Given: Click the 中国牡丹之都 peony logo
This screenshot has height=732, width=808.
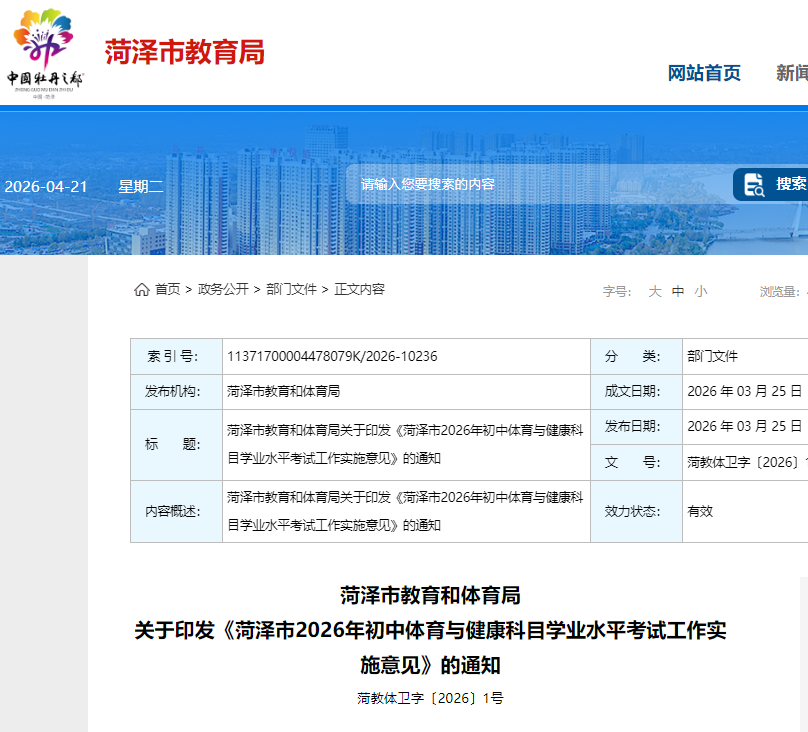Looking at the screenshot, I should pyautogui.click(x=45, y=52).
